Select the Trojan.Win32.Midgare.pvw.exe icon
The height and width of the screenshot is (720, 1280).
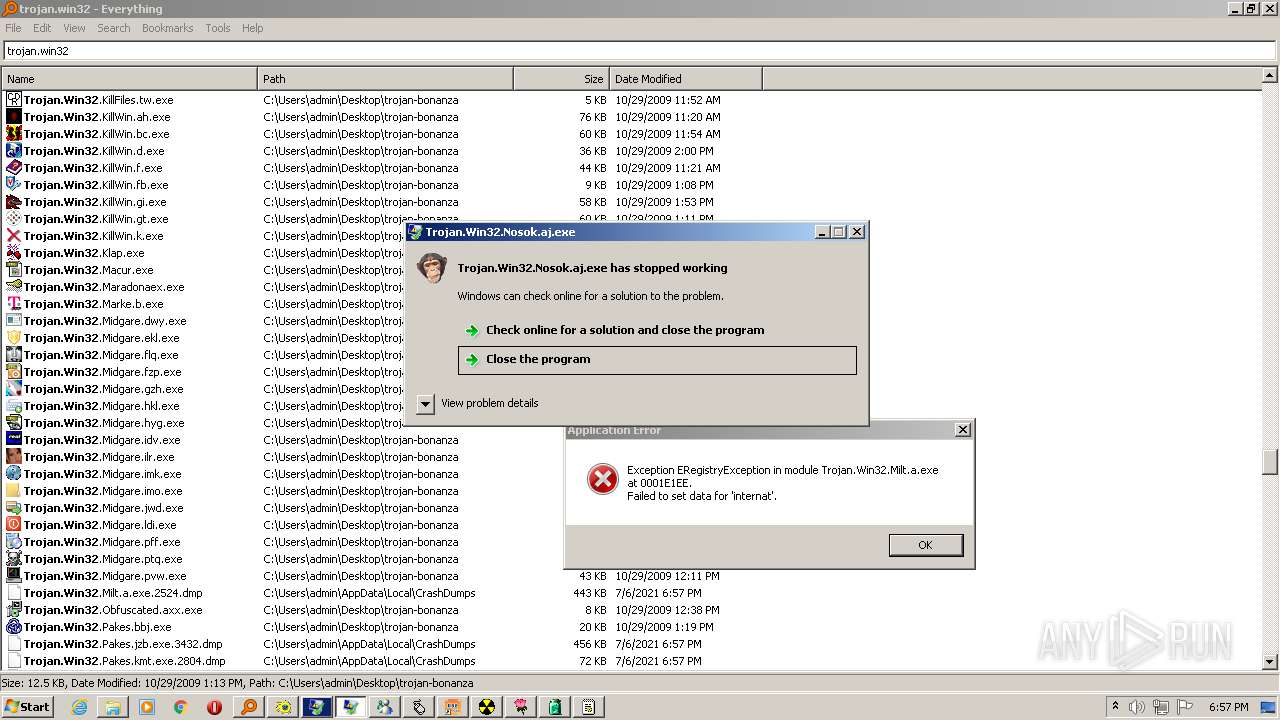[x=14, y=576]
